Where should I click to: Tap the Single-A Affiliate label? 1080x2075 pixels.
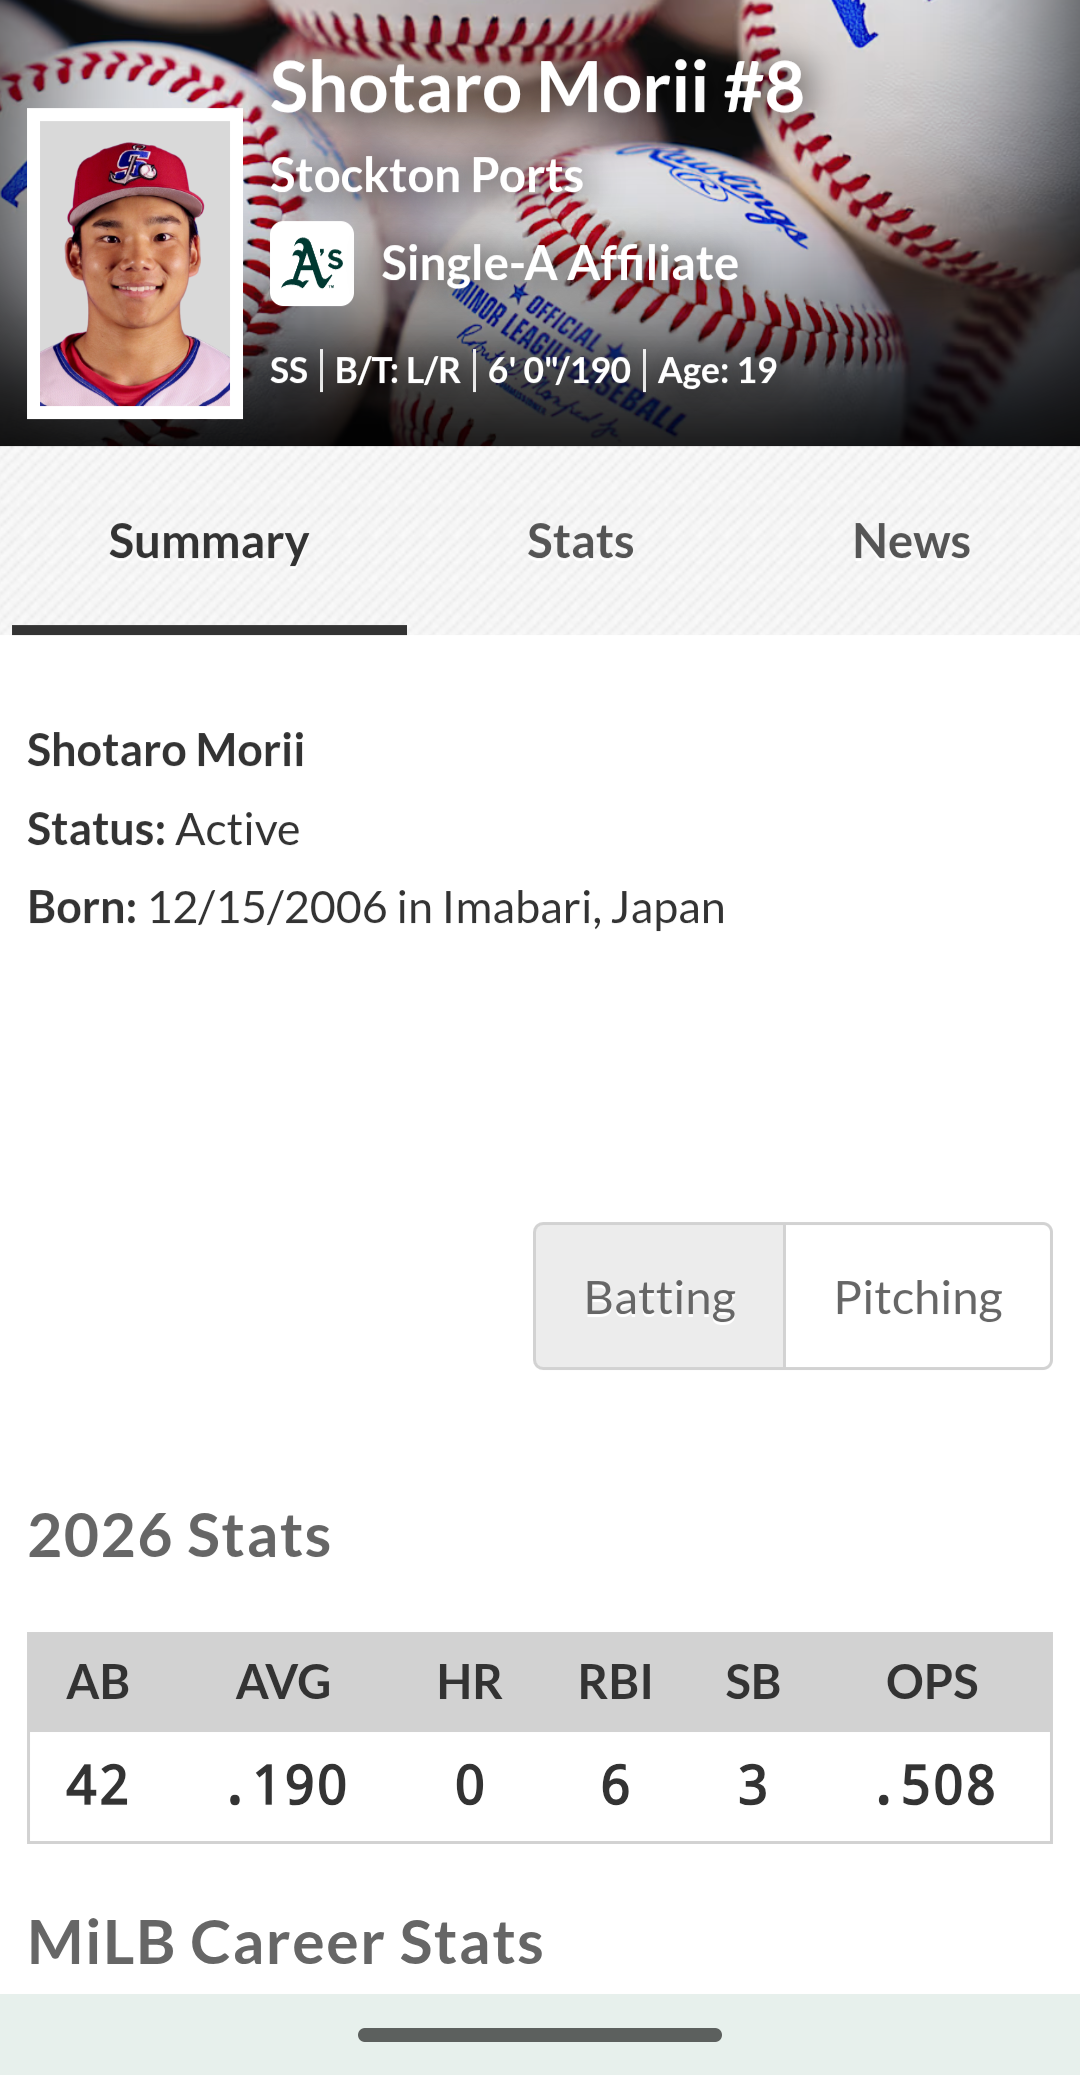pos(560,263)
